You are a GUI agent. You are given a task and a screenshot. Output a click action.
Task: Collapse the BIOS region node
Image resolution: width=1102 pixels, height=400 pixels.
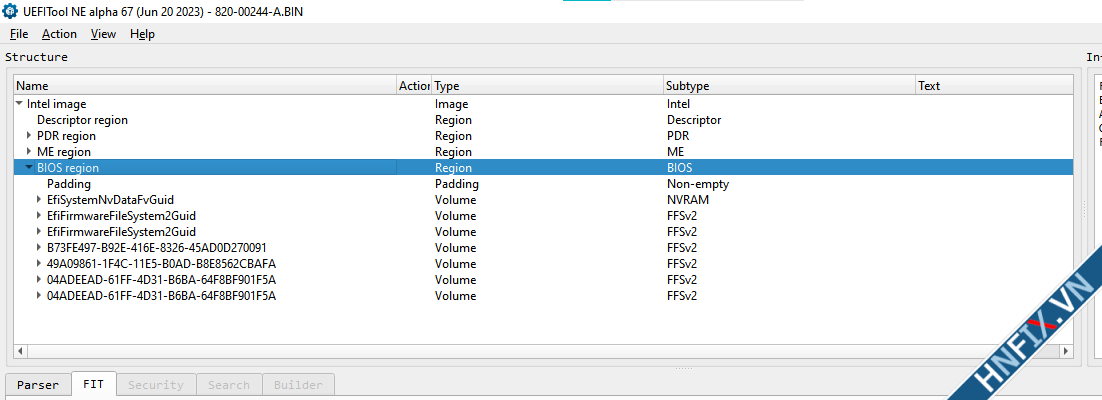[29, 168]
